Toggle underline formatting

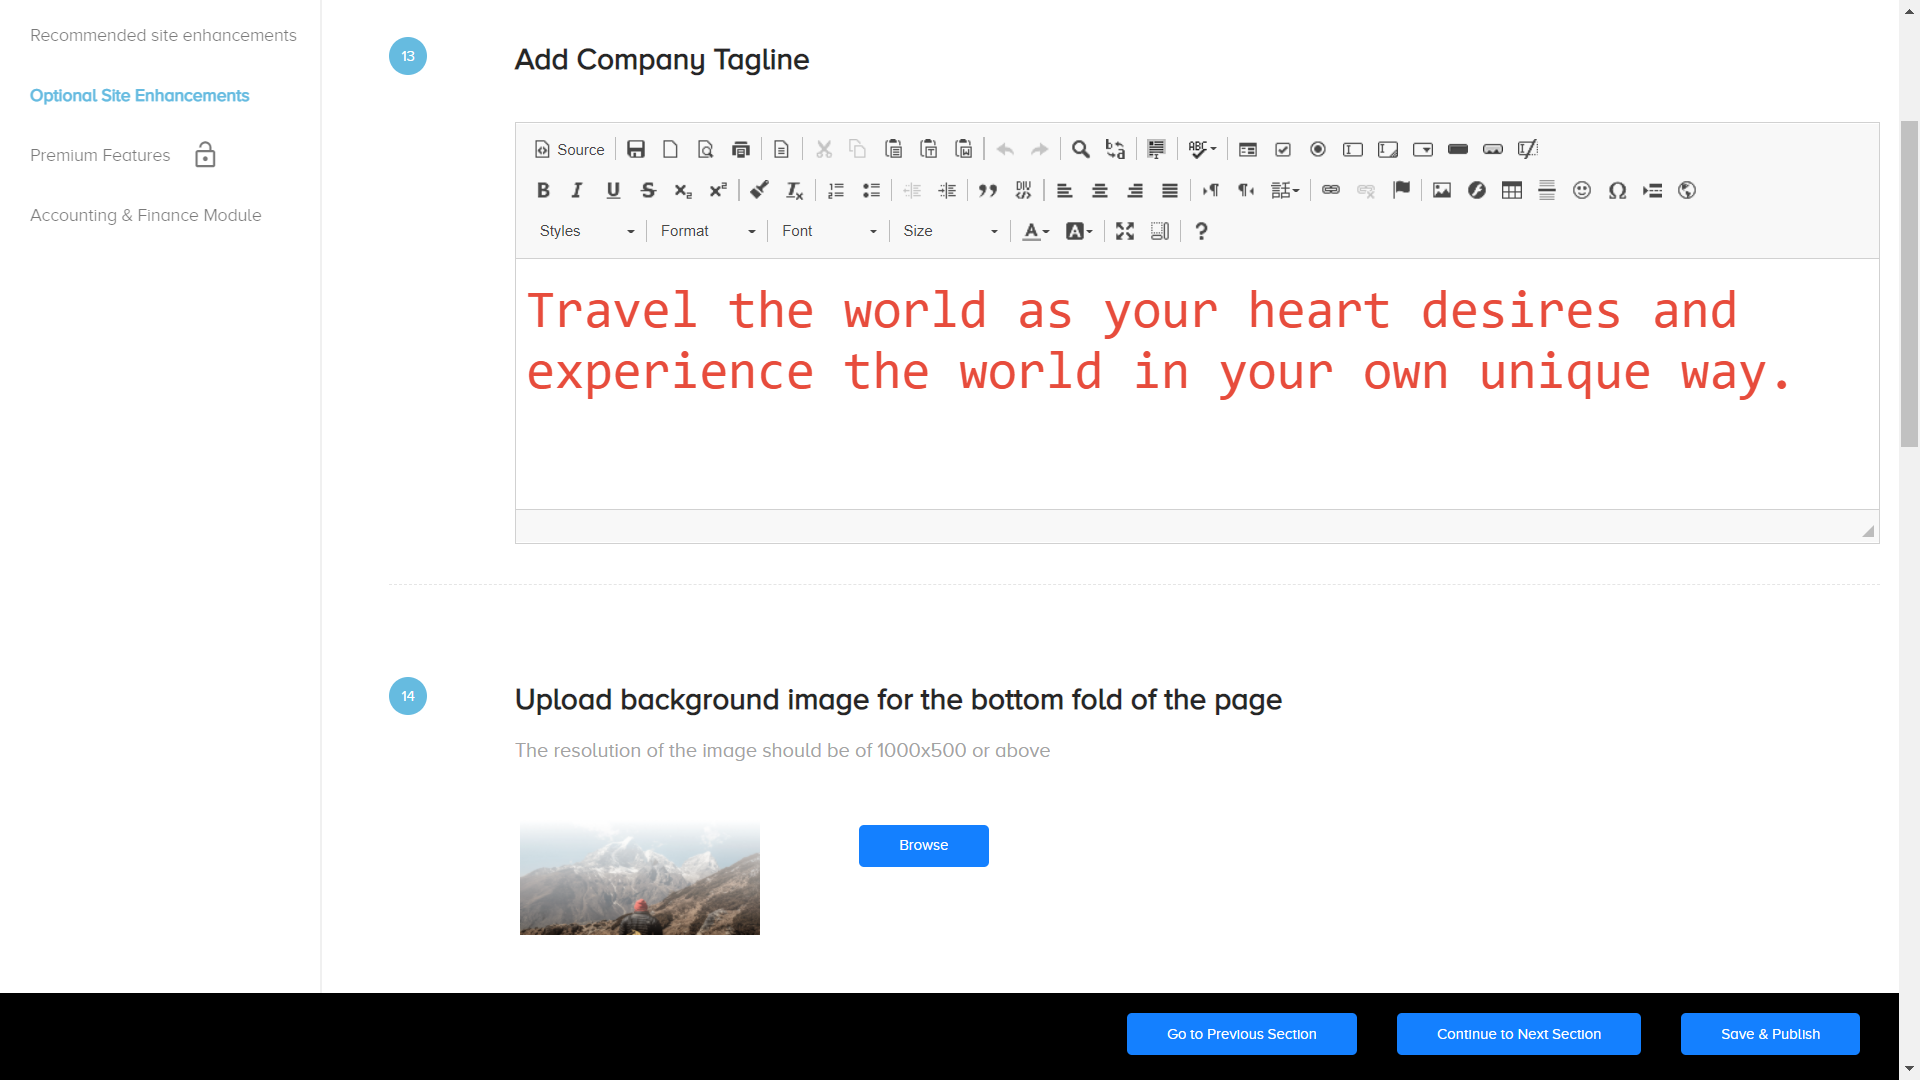pyautogui.click(x=613, y=191)
